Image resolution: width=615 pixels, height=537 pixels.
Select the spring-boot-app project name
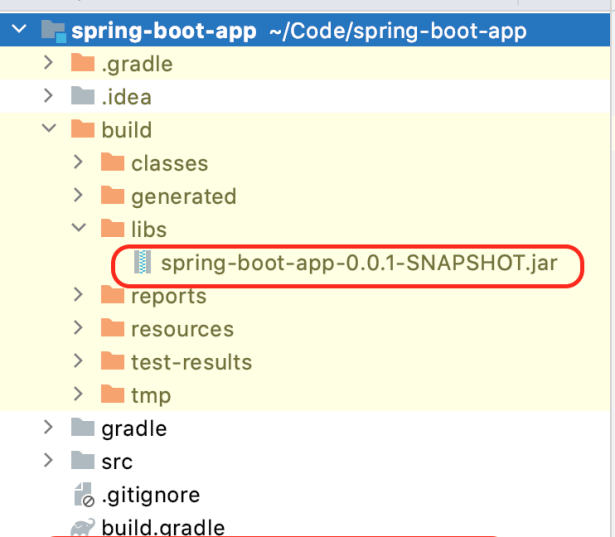pos(164,31)
